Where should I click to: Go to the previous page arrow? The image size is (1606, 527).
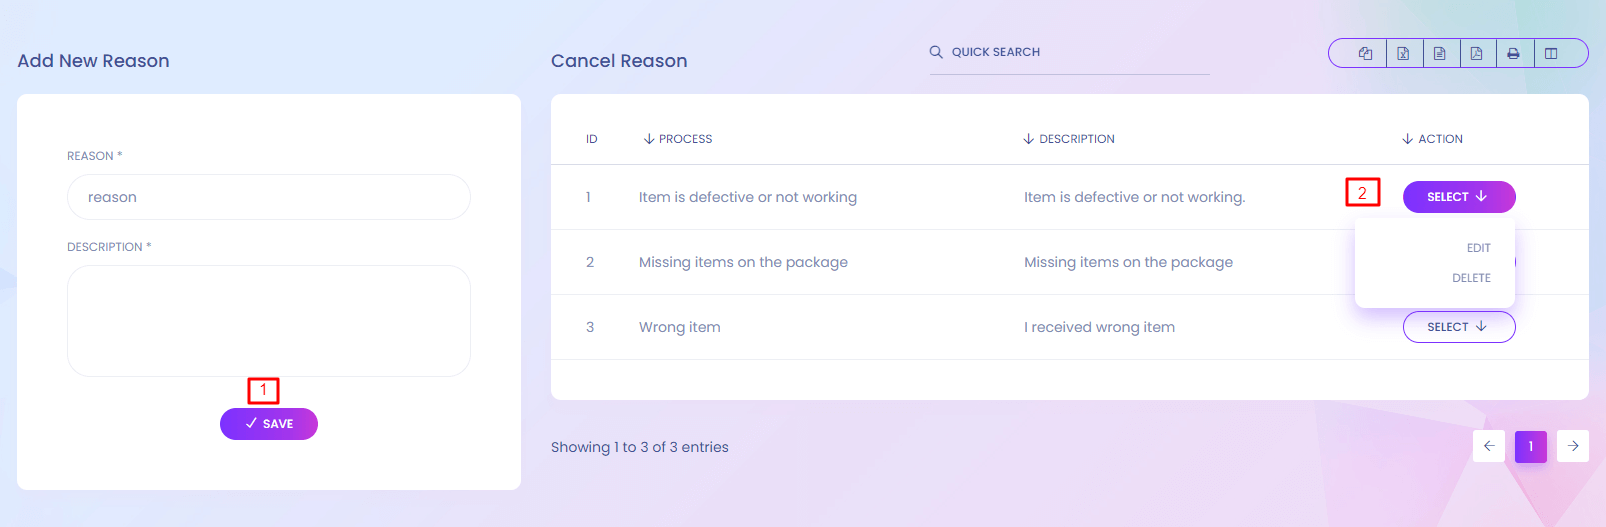click(1489, 446)
